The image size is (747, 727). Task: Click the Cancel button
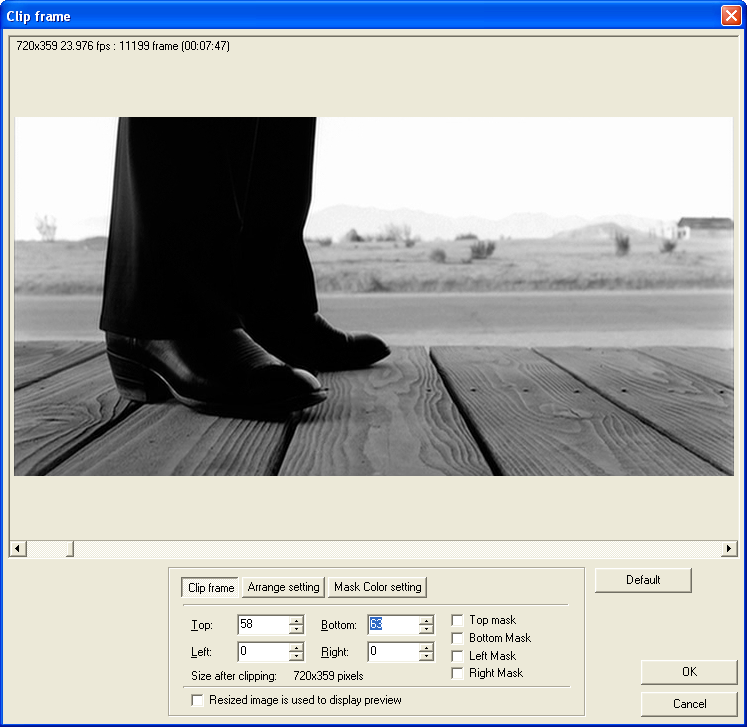(x=689, y=704)
